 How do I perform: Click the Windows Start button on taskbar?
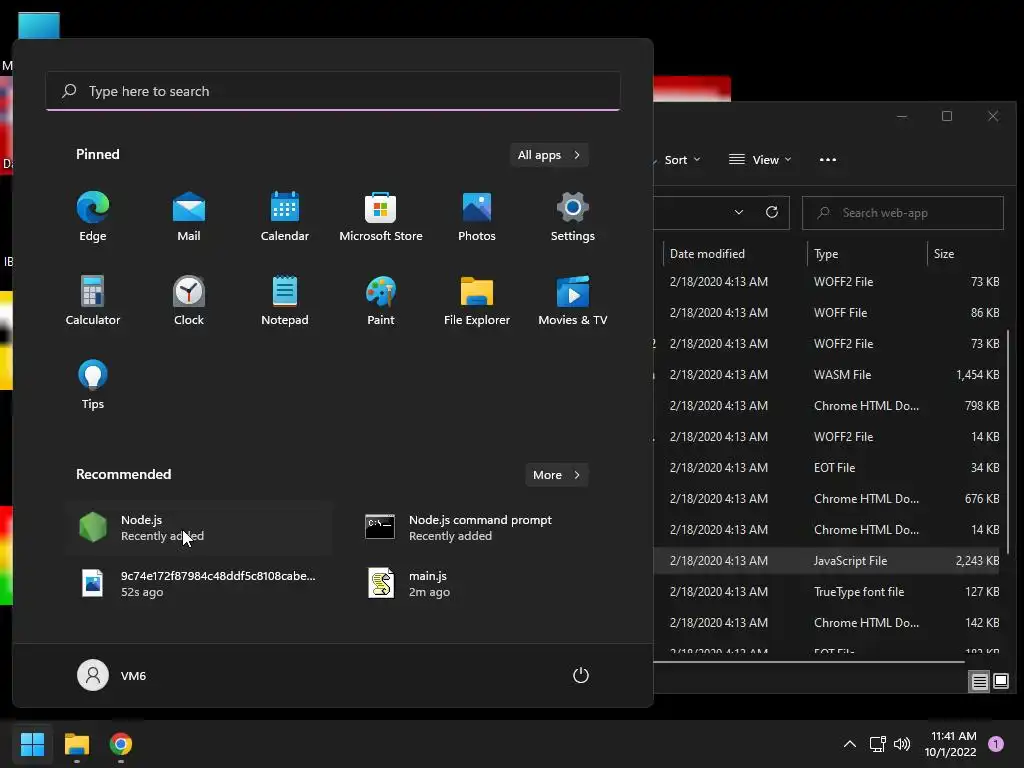click(32, 744)
